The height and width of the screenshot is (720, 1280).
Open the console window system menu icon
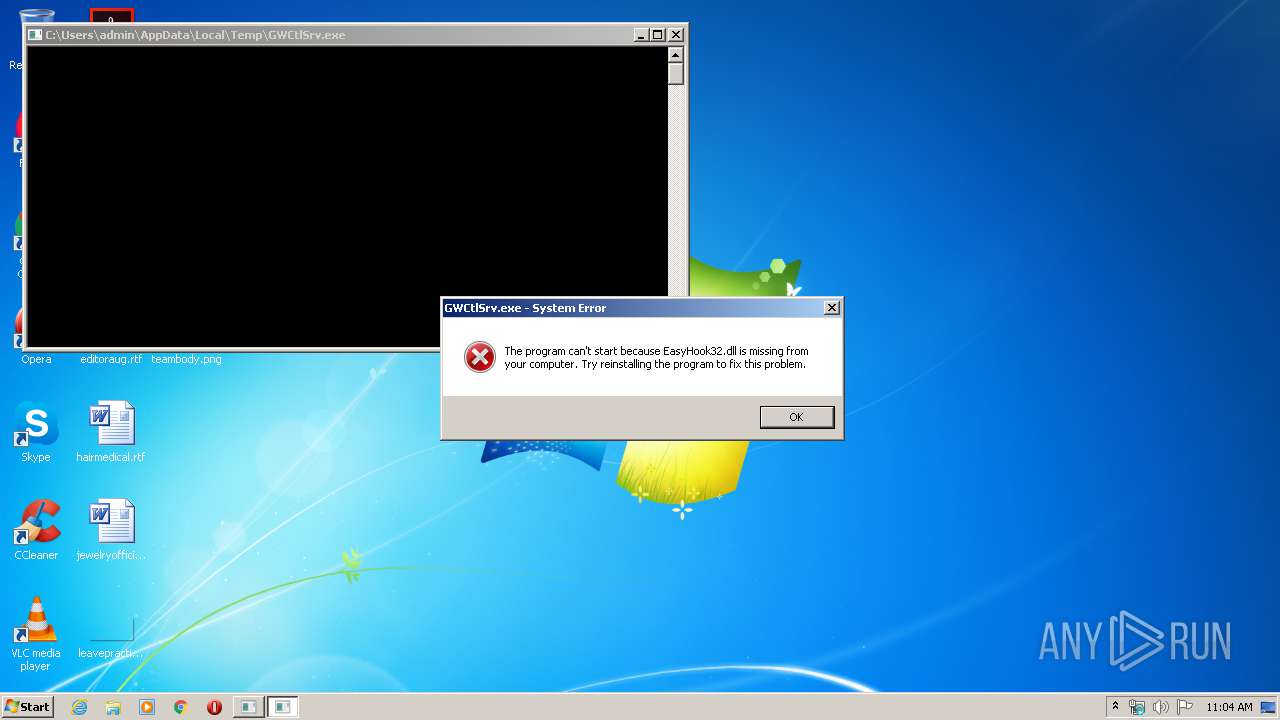35,35
